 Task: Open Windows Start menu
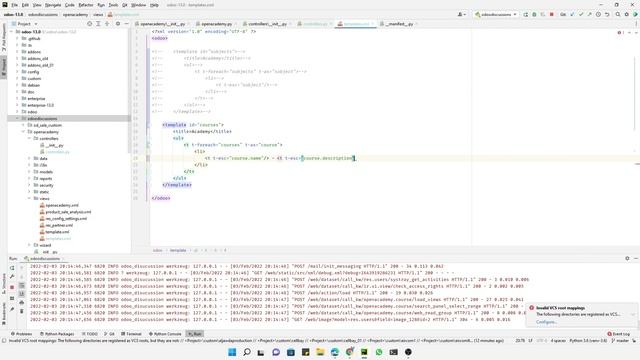click(x=232, y=352)
